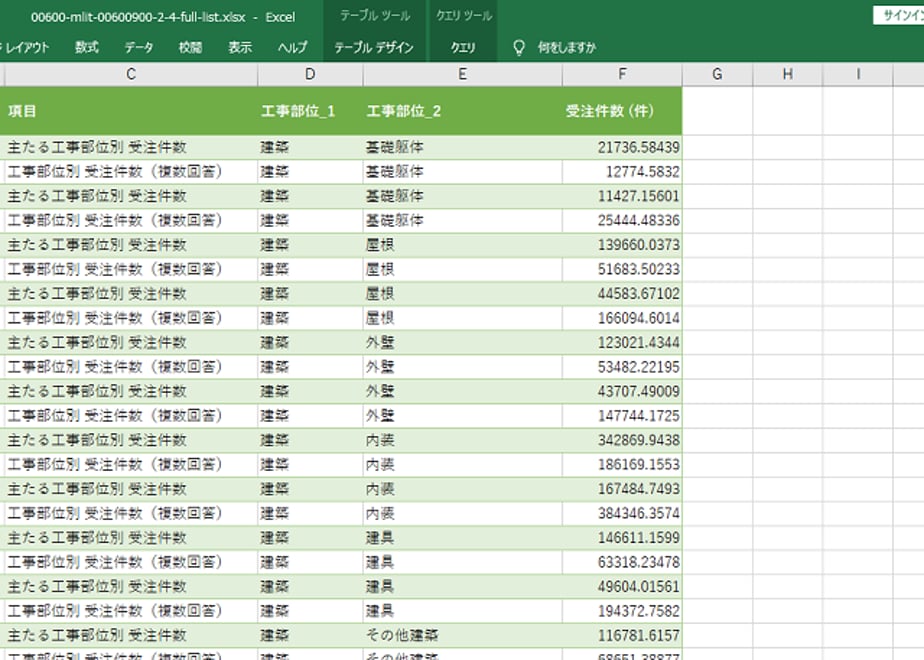Viewport: 924px width, 660px height.
Task: Select cell with value 116781.6157
Action: click(622, 636)
